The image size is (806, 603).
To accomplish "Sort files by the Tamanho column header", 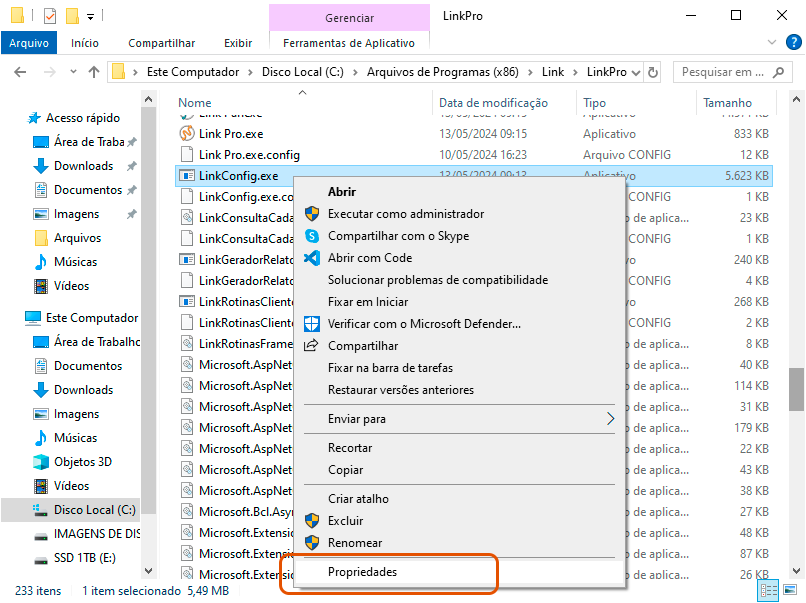I will [x=727, y=103].
